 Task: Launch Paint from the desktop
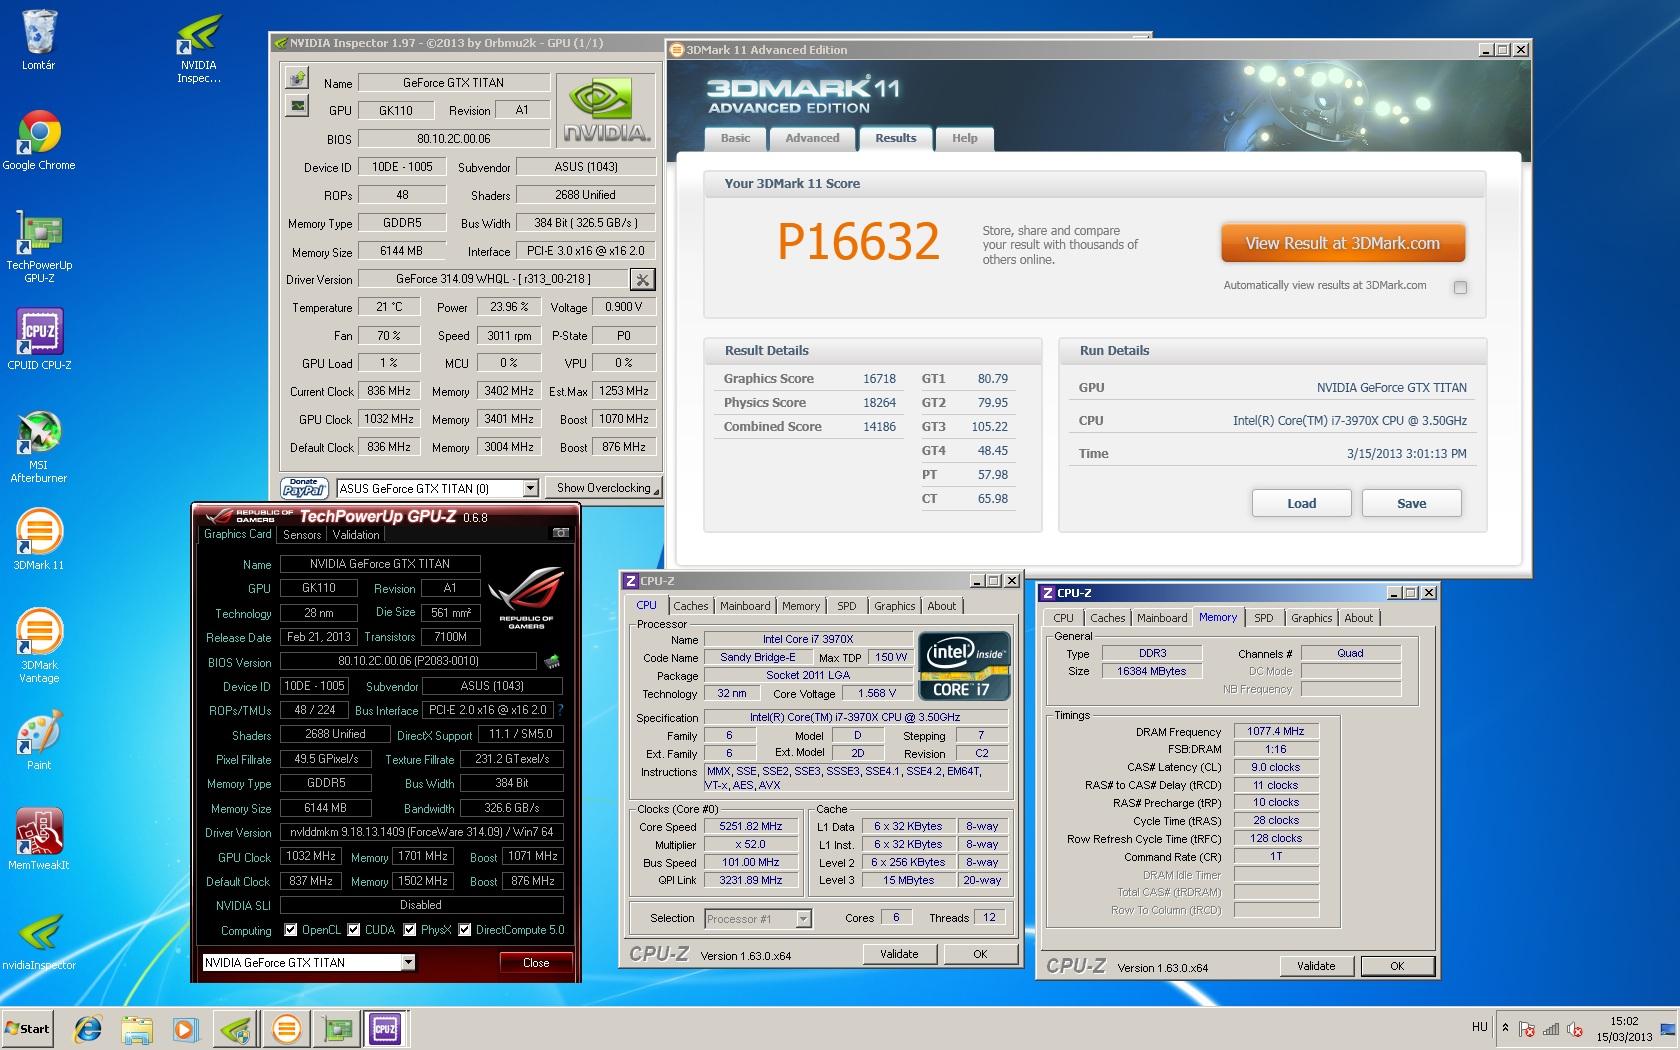(39, 740)
